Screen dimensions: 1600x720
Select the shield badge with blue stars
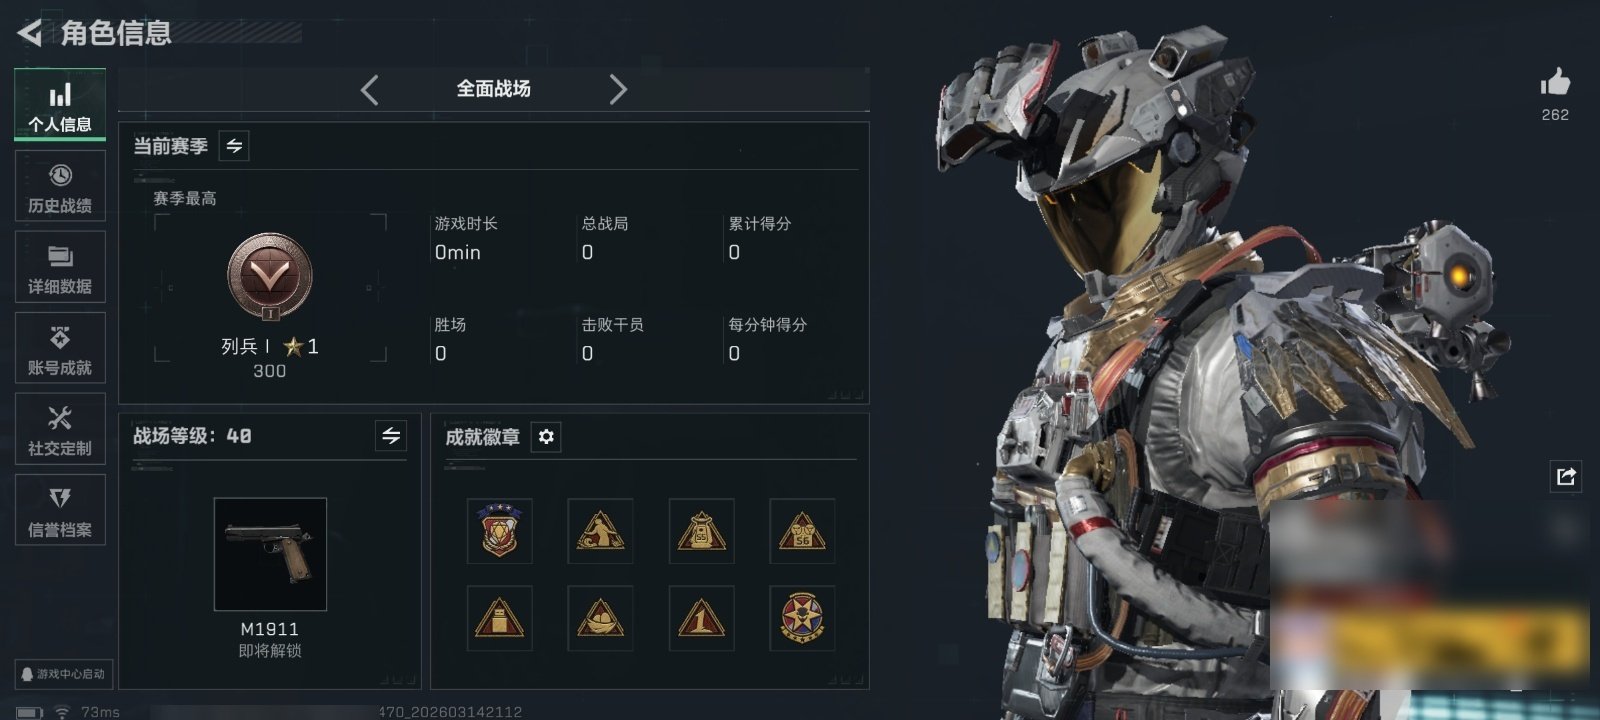point(500,530)
